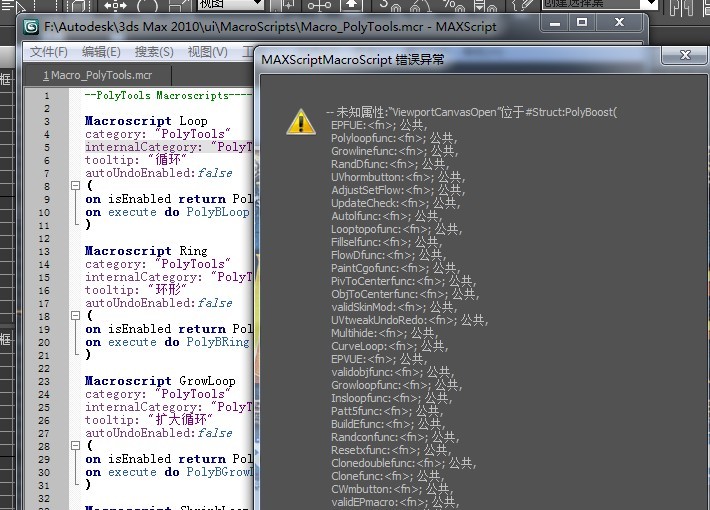The width and height of the screenshot is (710, 510).
Task: Switch to the Macro_PolyTools.mcr tab
Action: pyautogui.click(x=97, y=75)
